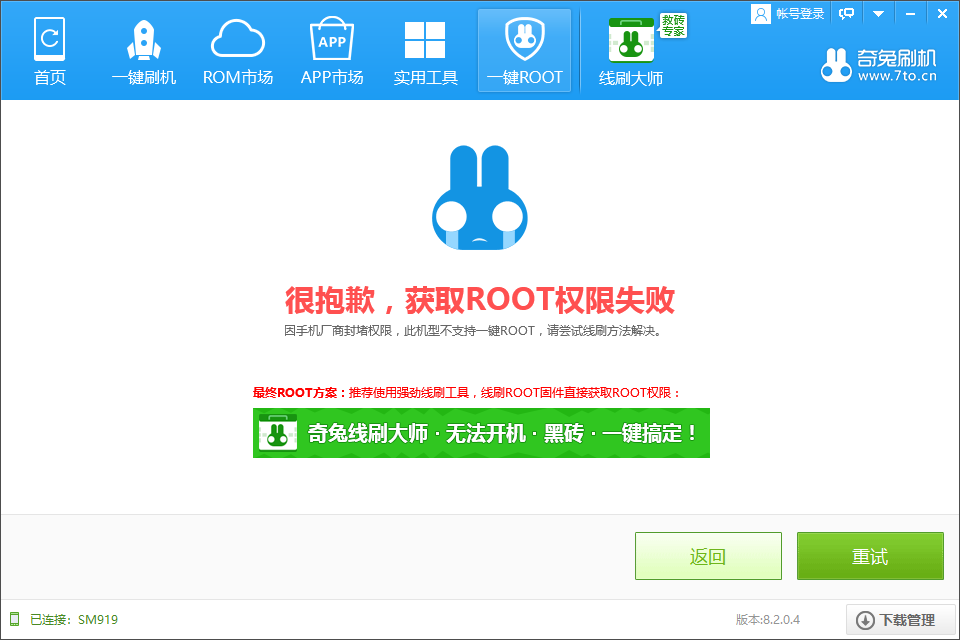The width and height of the screenshot is (960, 640).
Task: Click the 因手机厂商封堵权限 explanation text
Action: click(x=473, y=331)
